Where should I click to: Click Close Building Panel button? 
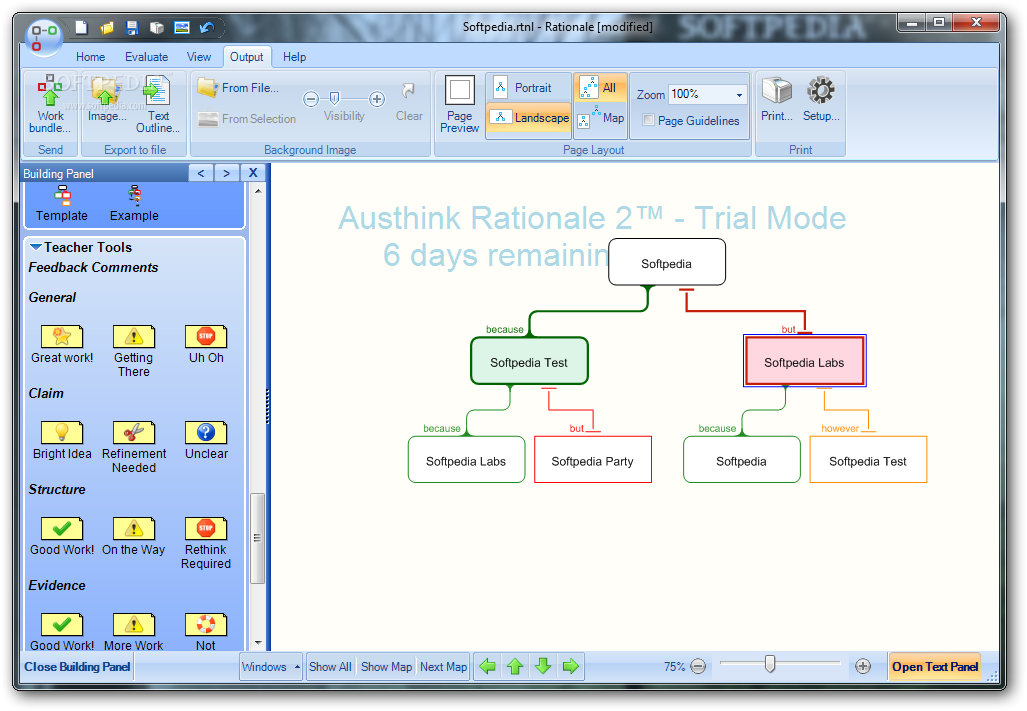point(77,666)
